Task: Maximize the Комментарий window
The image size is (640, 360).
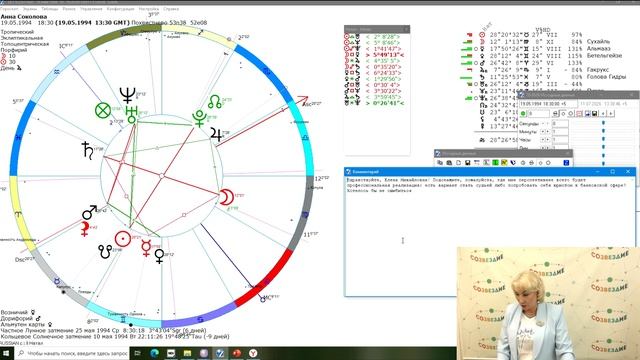Action: 613,172
